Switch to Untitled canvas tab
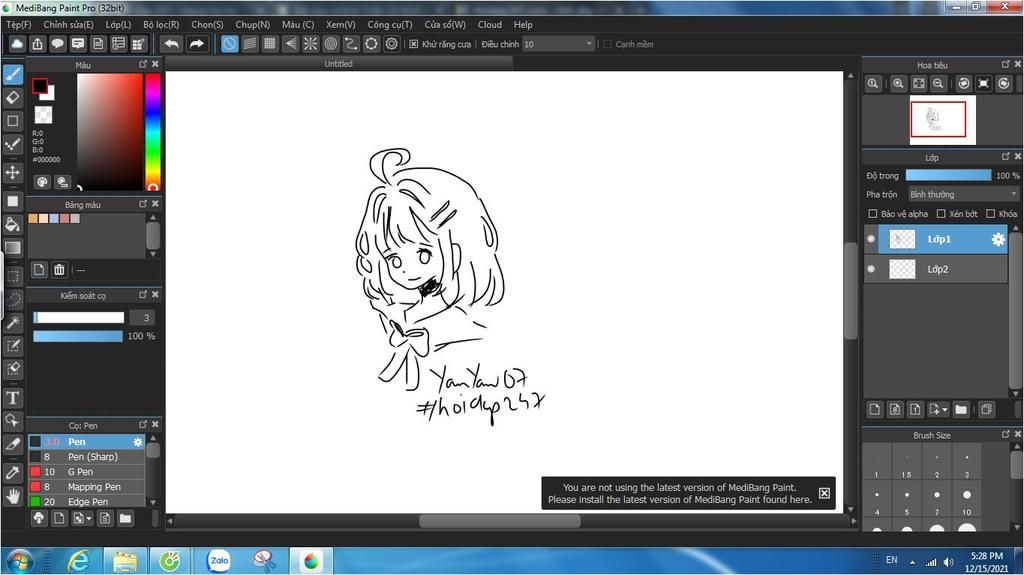The height and width of the screenshot is (575, 1024). tap(338, 64)
